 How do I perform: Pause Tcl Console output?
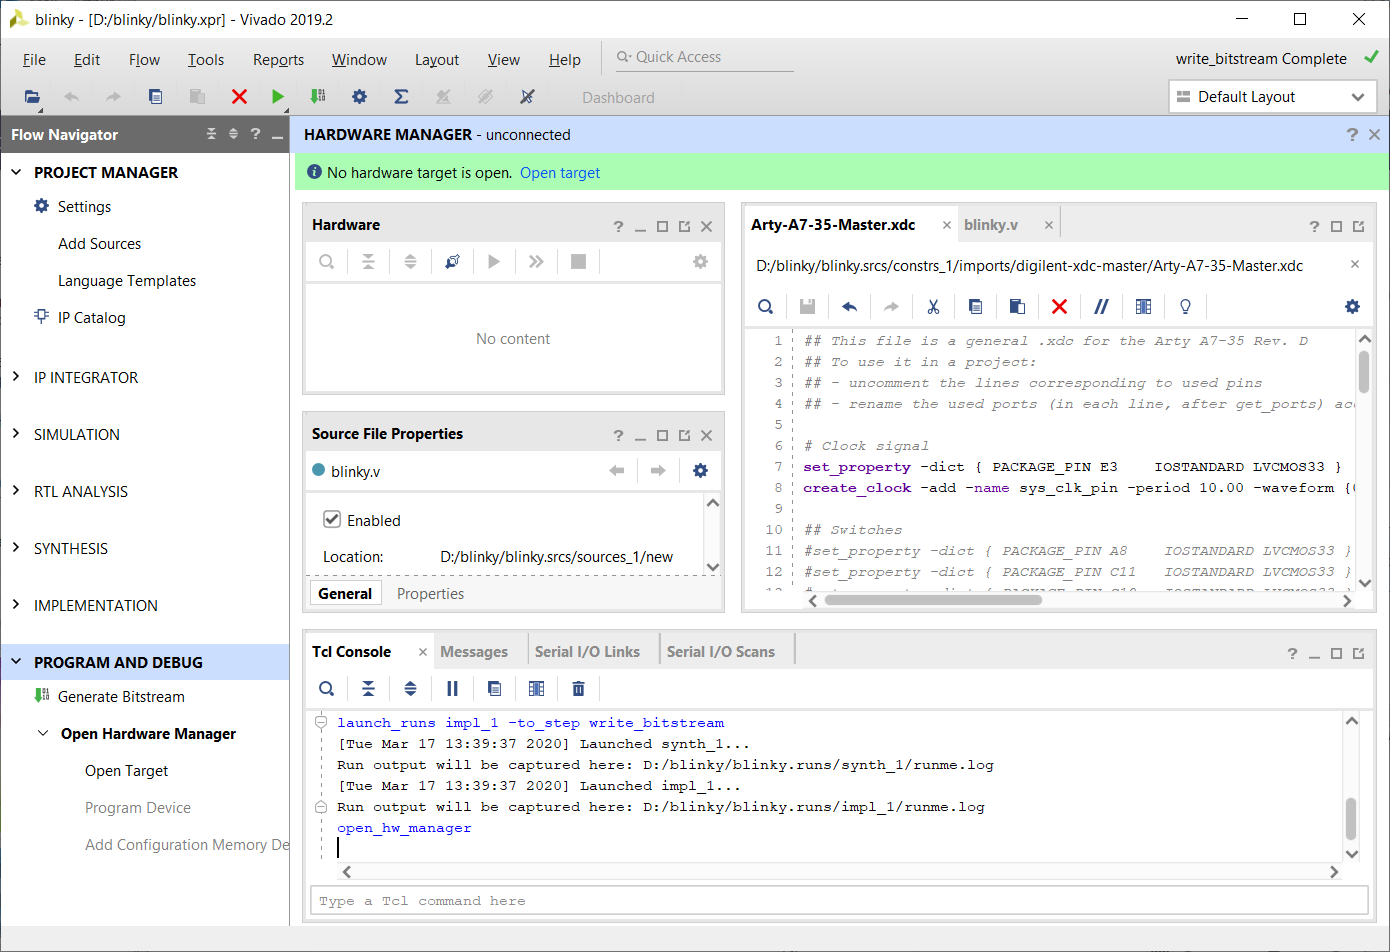coord(452,688)
